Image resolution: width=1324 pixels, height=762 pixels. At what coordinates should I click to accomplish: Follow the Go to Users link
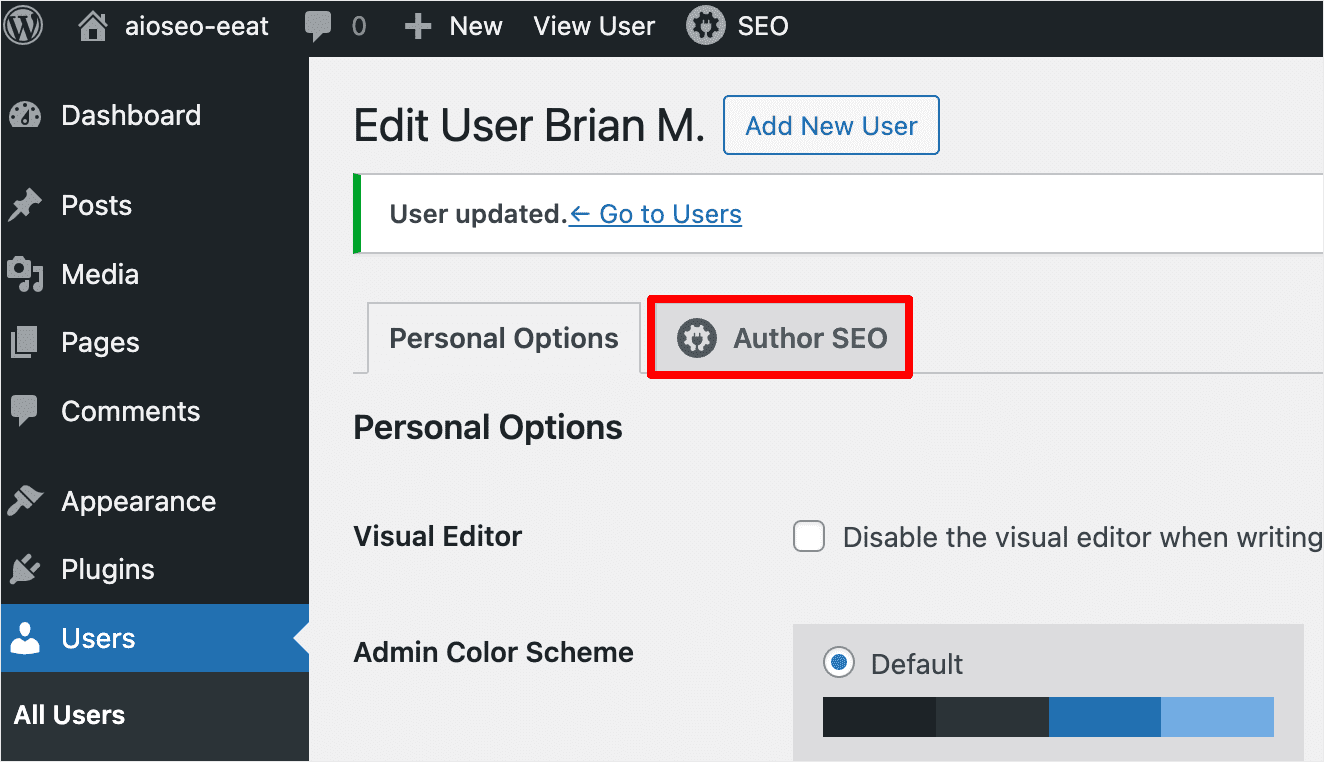pyautogui.click(x=655, y=214)
